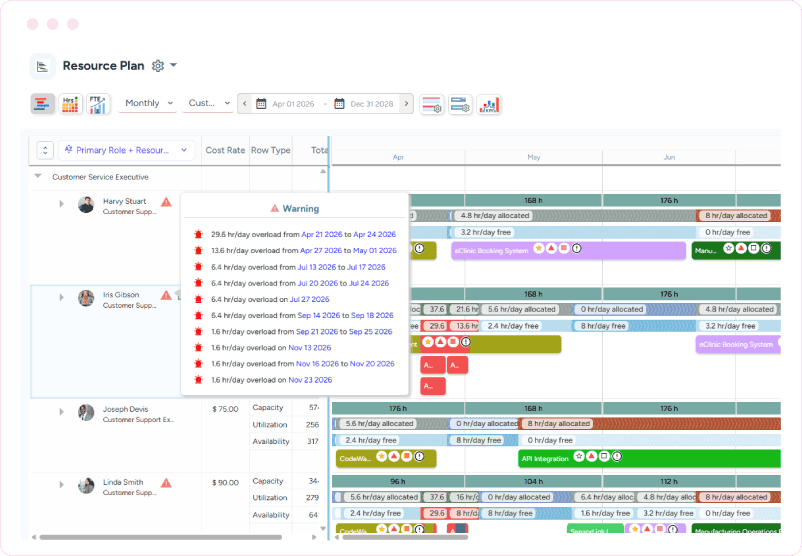
Task: Open the Monthly timescale dropdown
Action: 148,103
